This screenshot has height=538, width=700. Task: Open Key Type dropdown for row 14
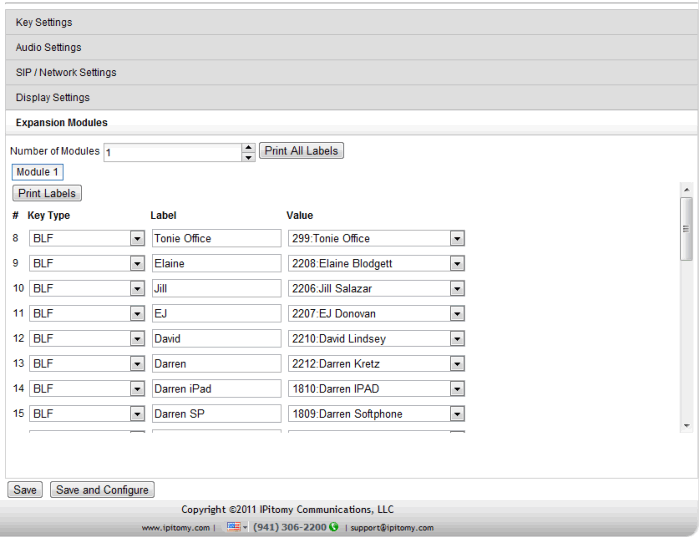click(87, 388)
